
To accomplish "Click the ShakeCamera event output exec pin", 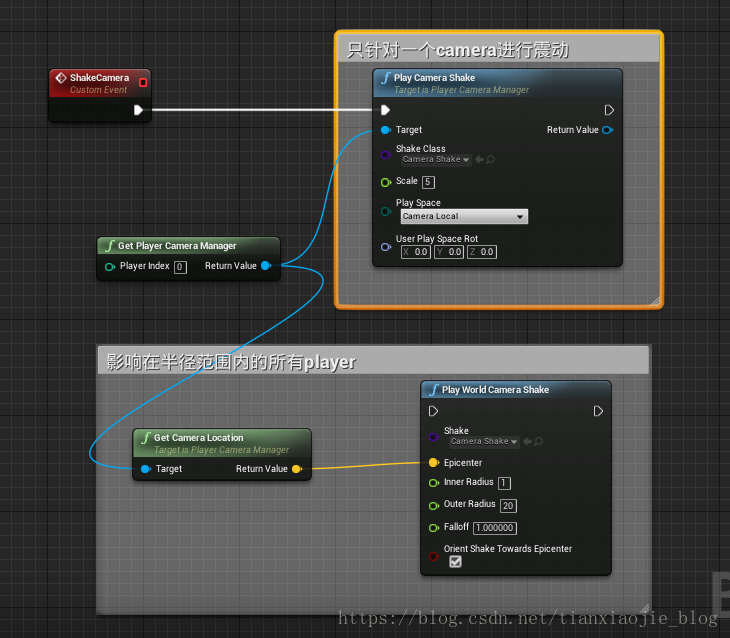I will click(138, 110).
